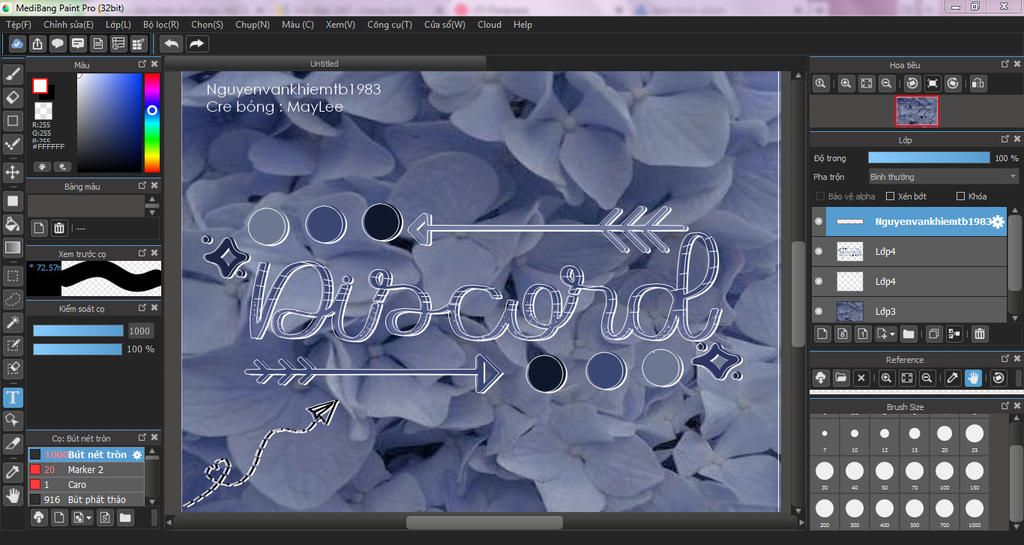This screenshot has height=545, width=1024.
Task: Click the Redo arrow button
Action: [197, 44]
